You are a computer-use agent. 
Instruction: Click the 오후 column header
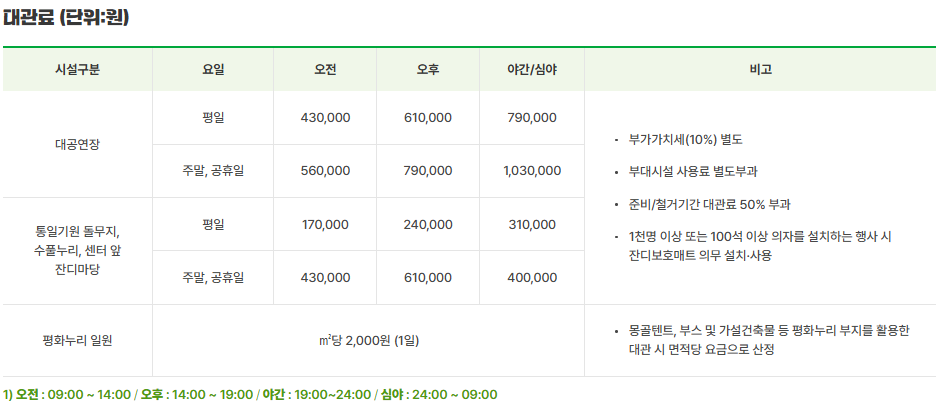point(428,69)
